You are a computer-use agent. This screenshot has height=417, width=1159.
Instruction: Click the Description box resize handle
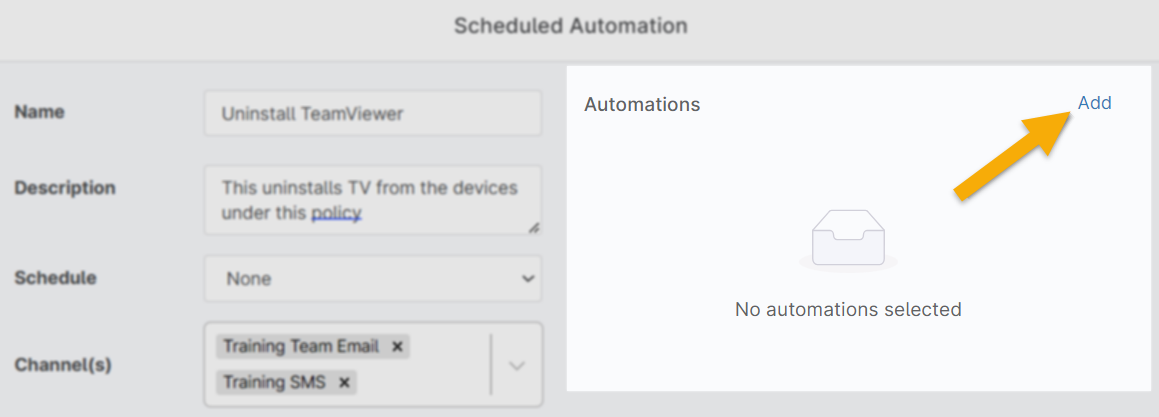pyautogui.click(x=534, y=228)
